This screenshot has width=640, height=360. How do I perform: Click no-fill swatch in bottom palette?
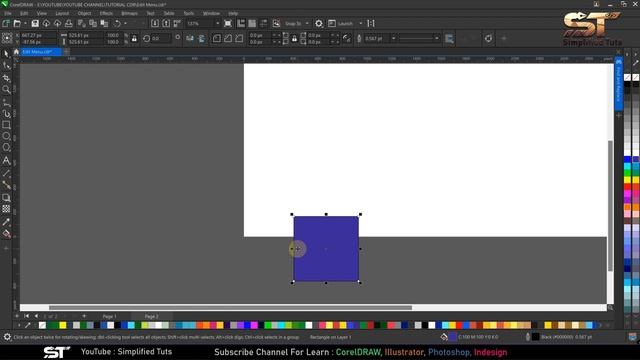[42, 325]
